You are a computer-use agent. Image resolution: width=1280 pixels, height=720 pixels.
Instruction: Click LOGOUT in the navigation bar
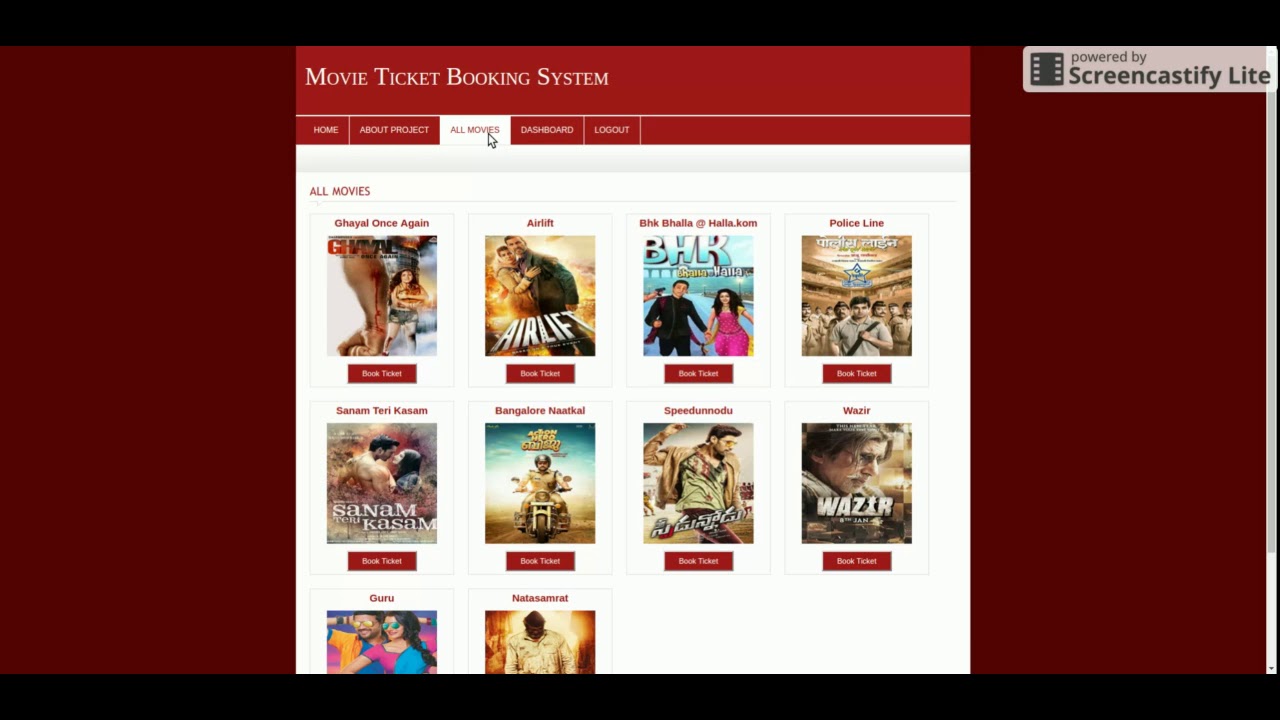(612, 130)
